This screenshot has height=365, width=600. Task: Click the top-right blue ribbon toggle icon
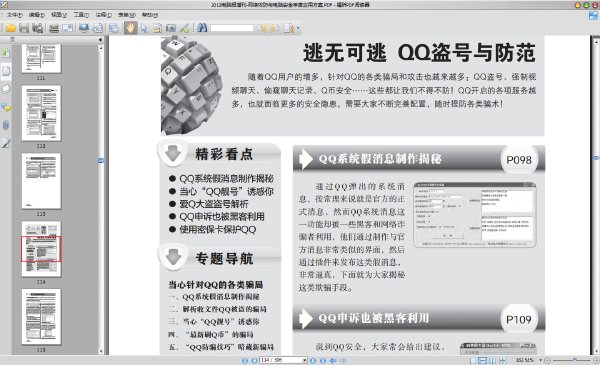tap(593, 16)
